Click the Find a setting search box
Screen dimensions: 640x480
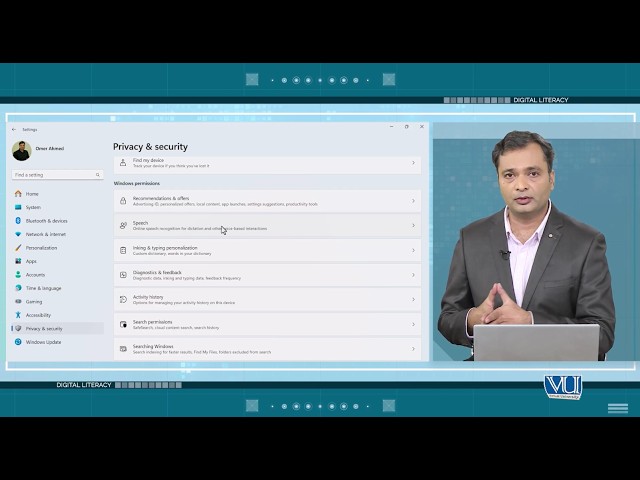(57, 175)
